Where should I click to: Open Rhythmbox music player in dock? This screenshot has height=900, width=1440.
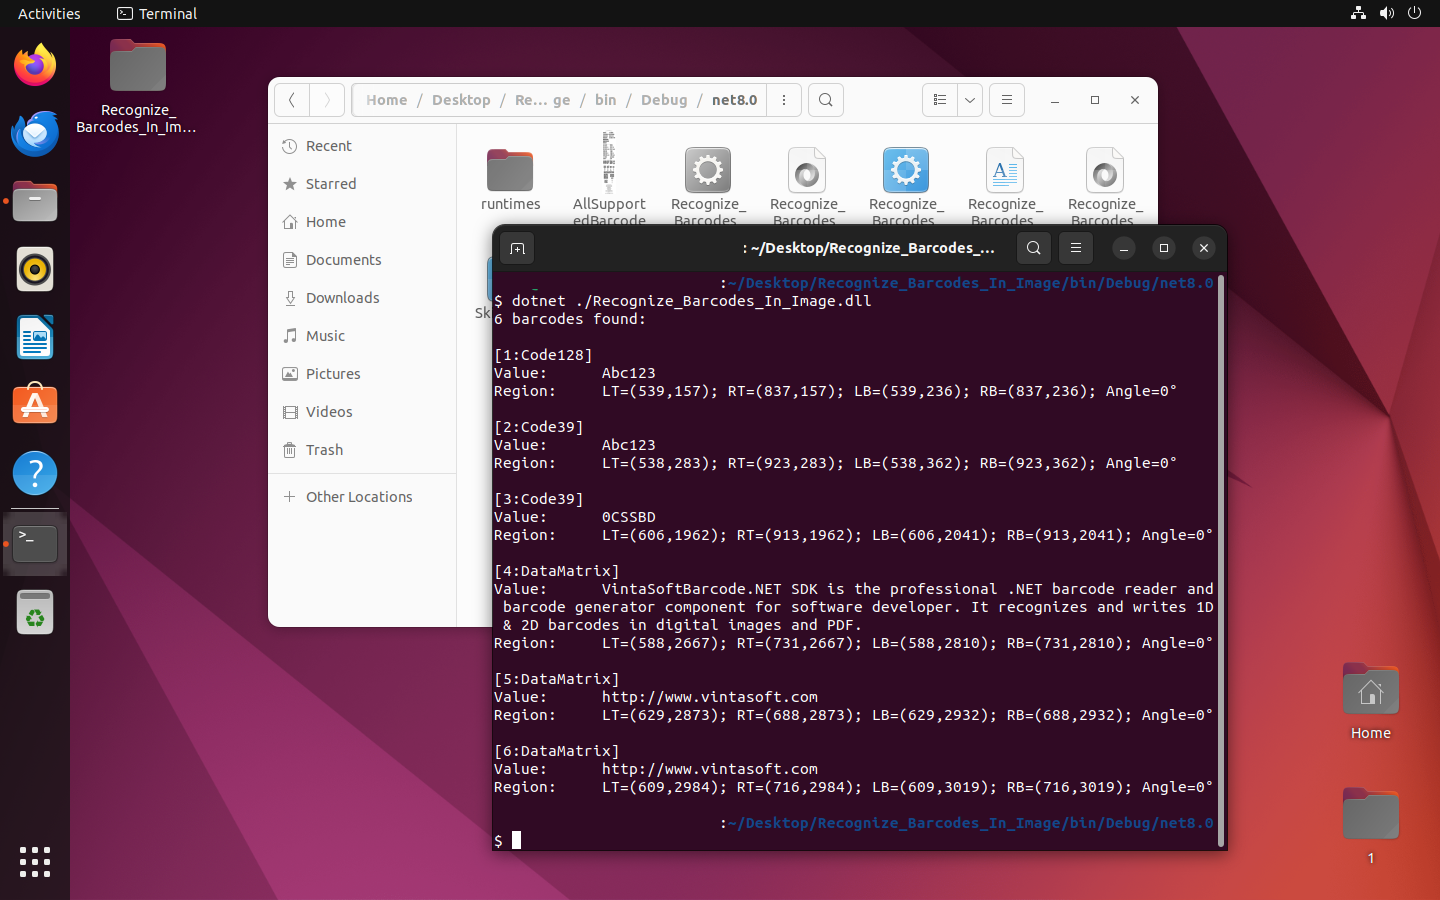point(35,270)
